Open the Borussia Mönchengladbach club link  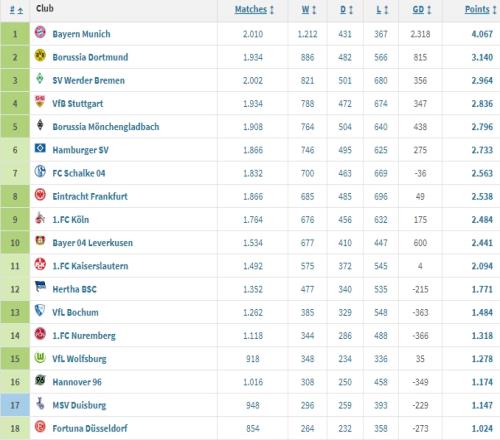click(x=106, y=127)
